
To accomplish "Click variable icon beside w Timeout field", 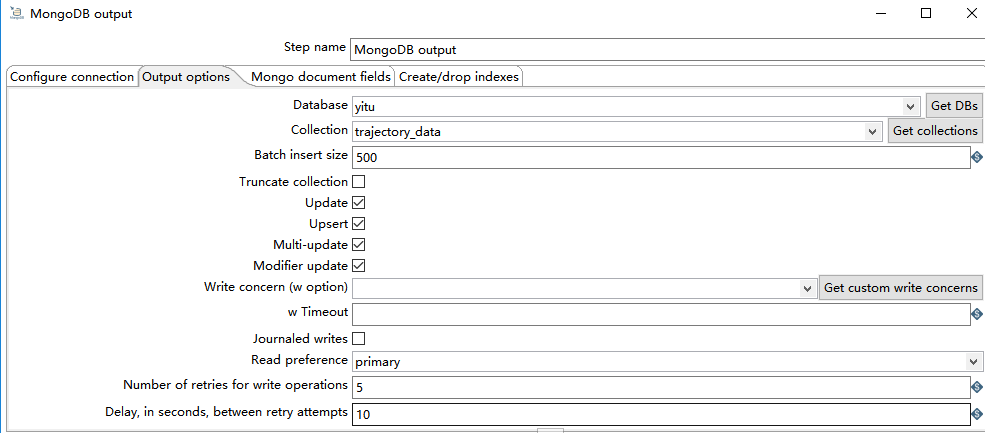I will pos(977,314).
